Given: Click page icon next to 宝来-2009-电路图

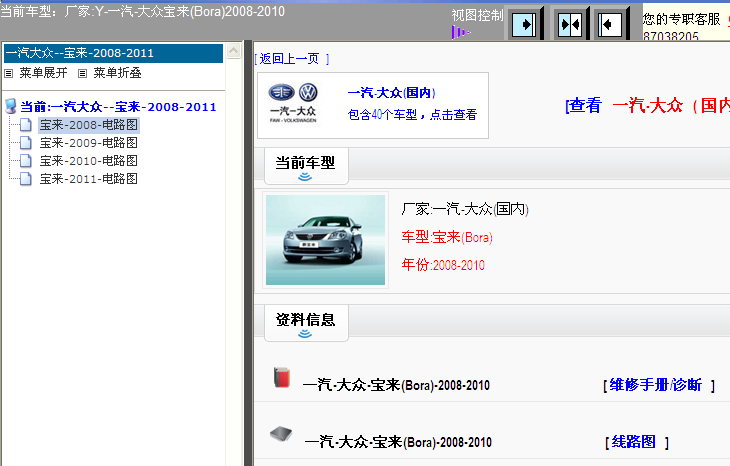Looking at the screenshot, I should pyautogui.click(x=26, y=143).
